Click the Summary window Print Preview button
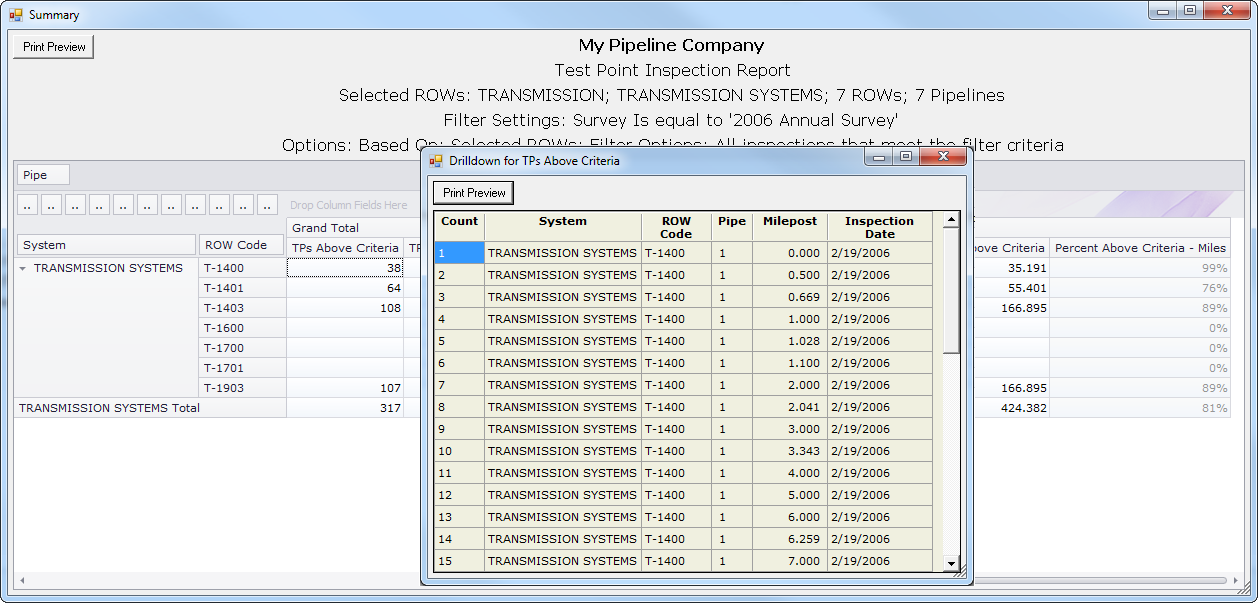Image resolution: width=1258 pixels, height=603 pixels. 53,47
